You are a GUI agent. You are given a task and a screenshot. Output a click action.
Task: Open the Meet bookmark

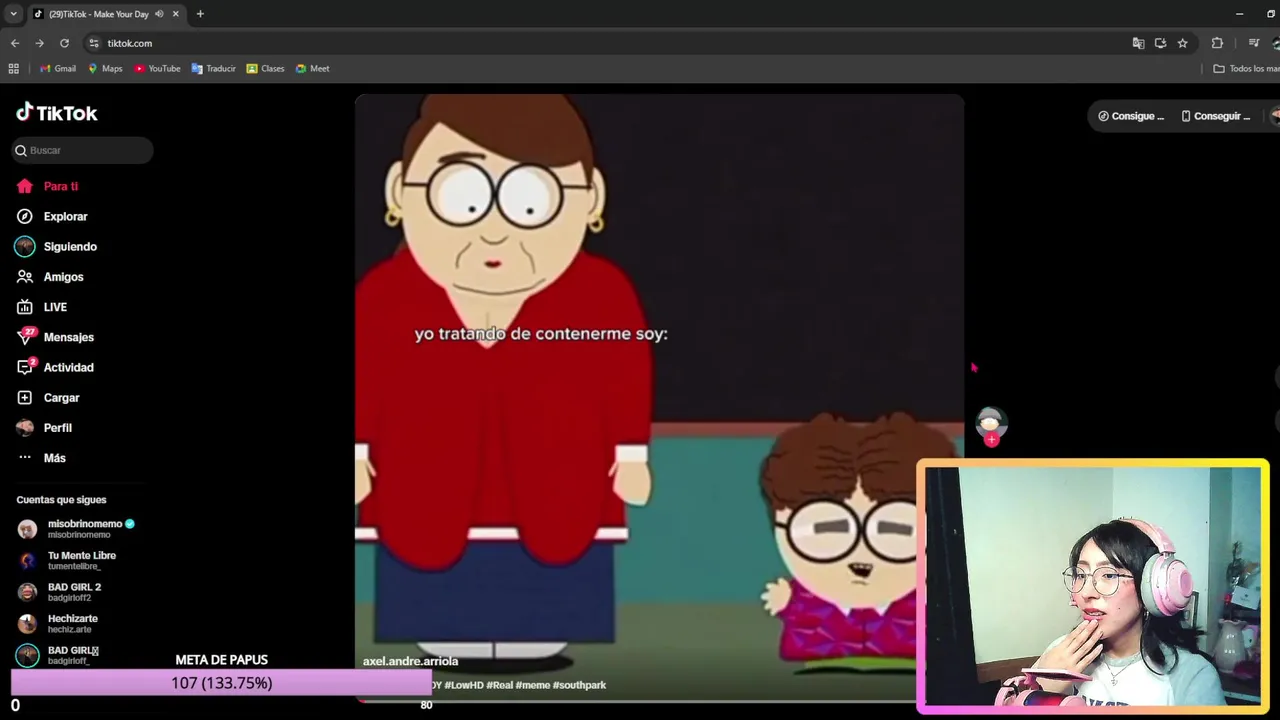[312, 69]
